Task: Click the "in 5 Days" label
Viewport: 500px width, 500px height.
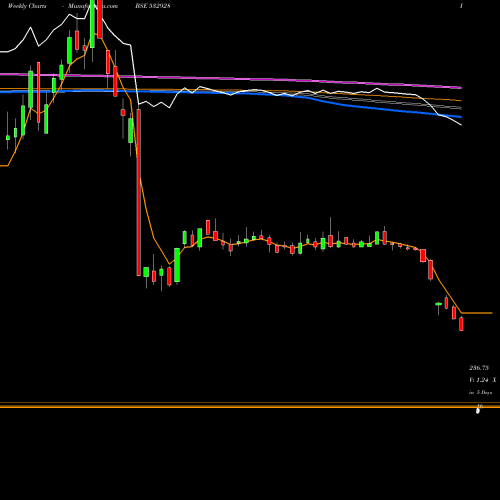Action: [480, 392]
